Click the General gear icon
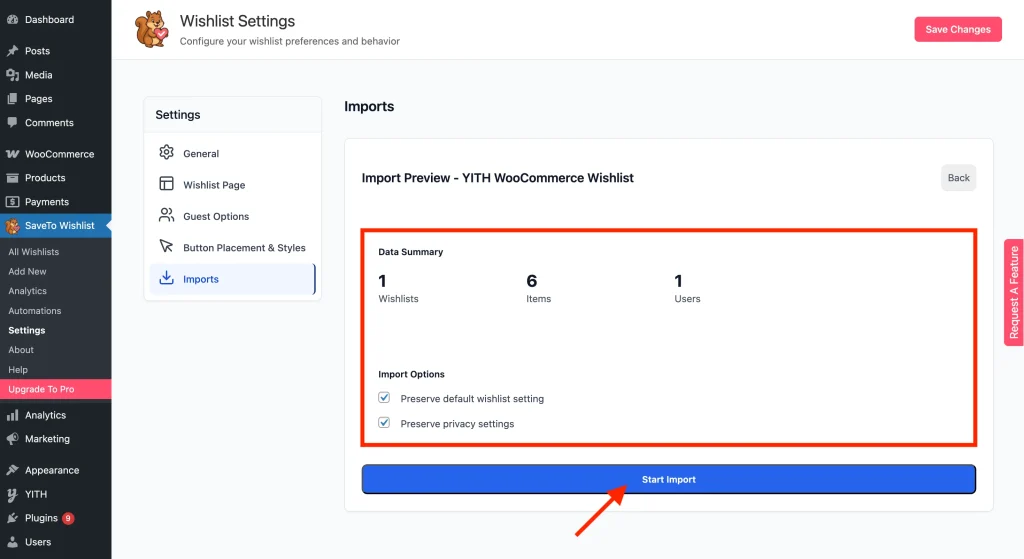 167,153
